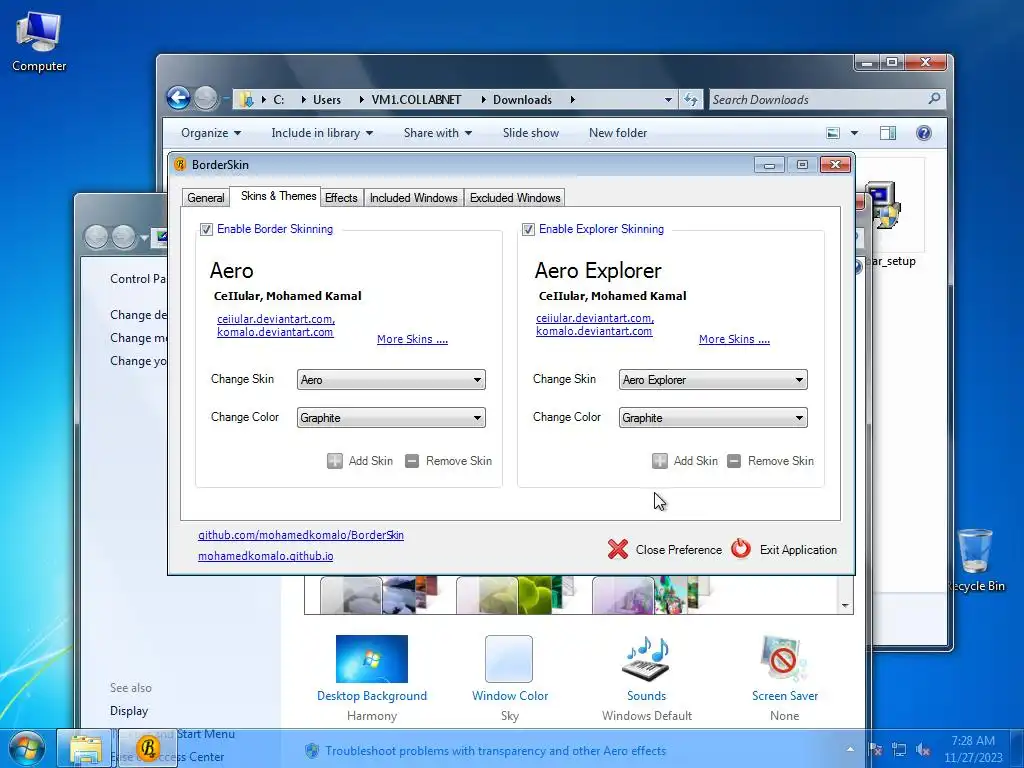Click the Add Skin plus icon under Aero

pos(334,461)
